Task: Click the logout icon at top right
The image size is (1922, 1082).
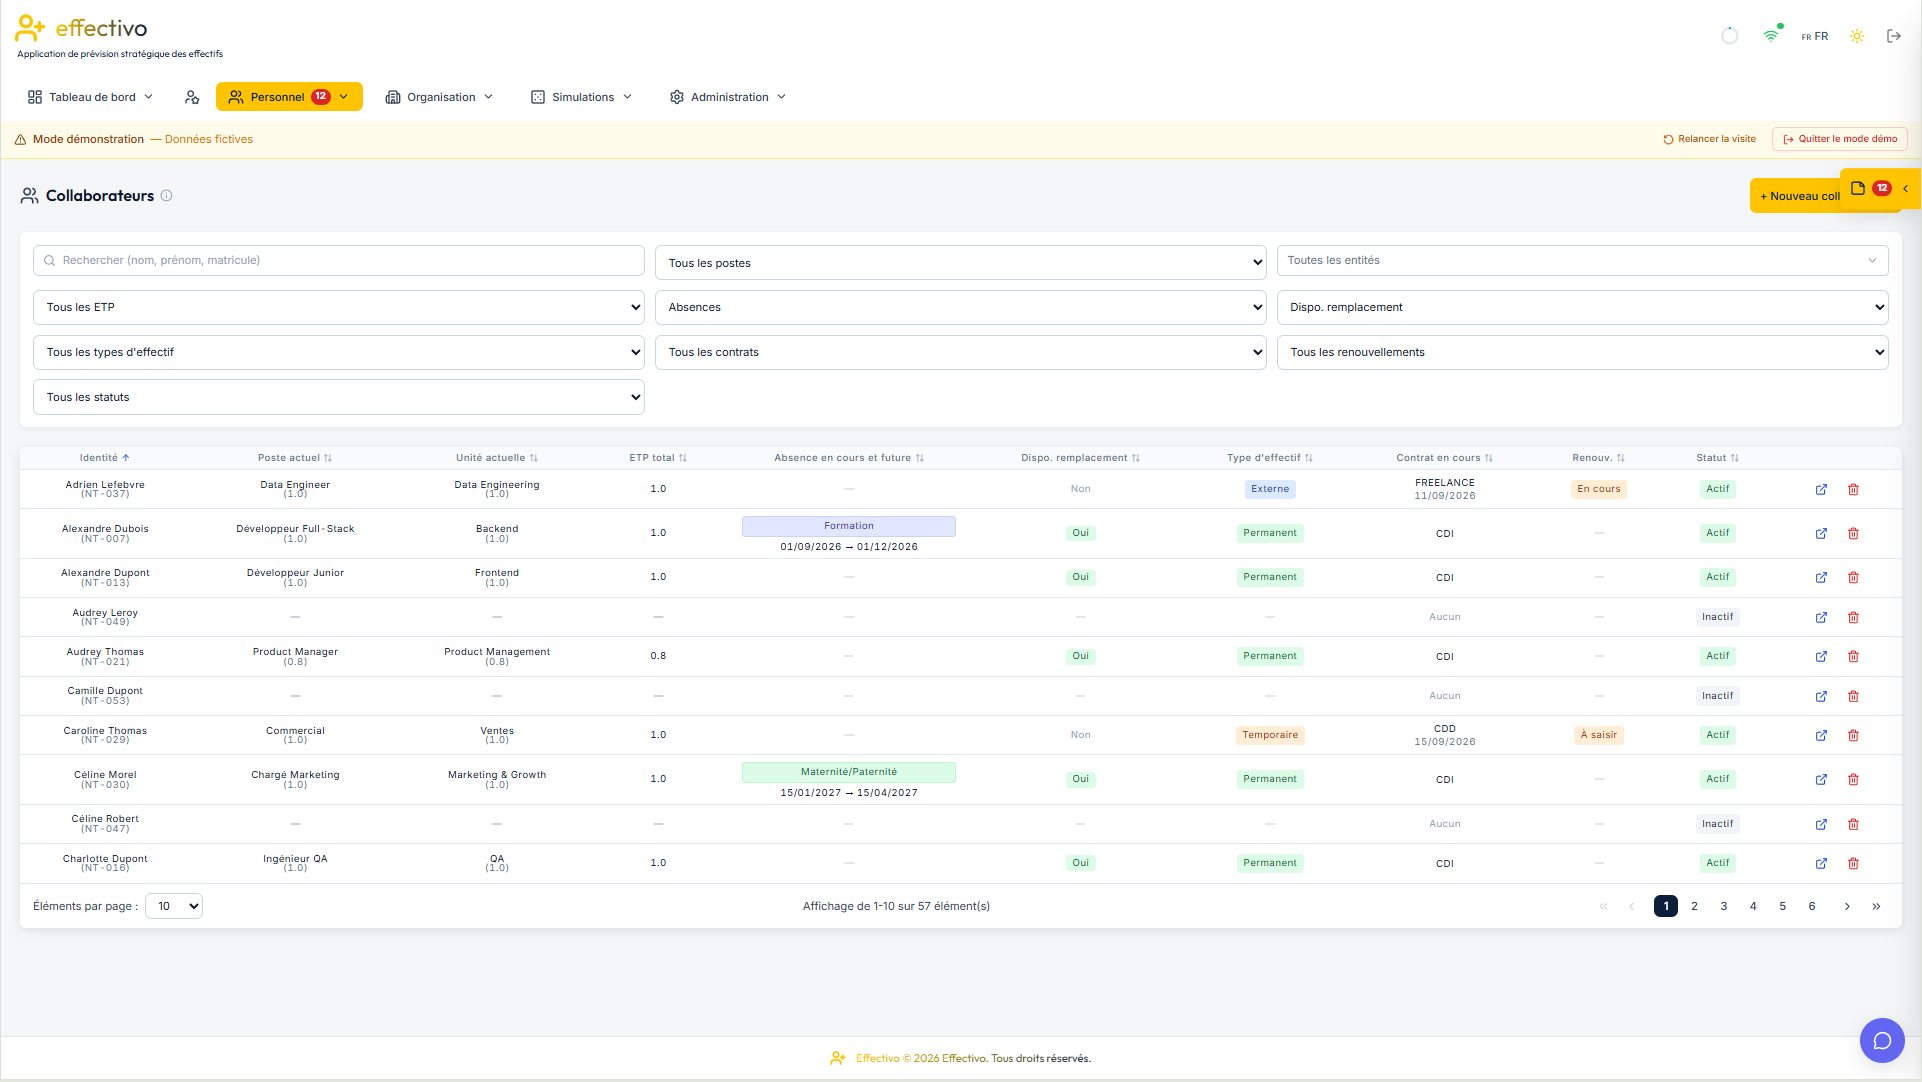Action: click(x=1893, y=36)
